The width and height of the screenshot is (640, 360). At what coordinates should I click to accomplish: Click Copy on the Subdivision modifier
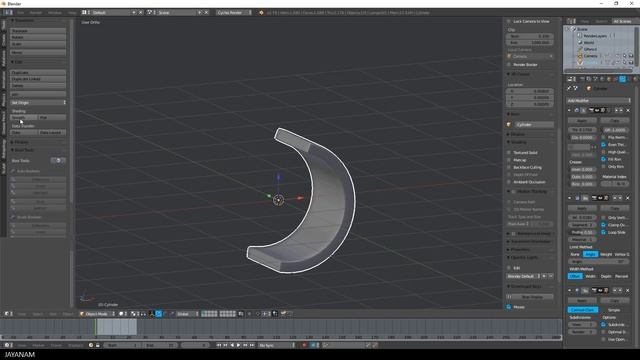pyautogui.click(x=614, y=301)
